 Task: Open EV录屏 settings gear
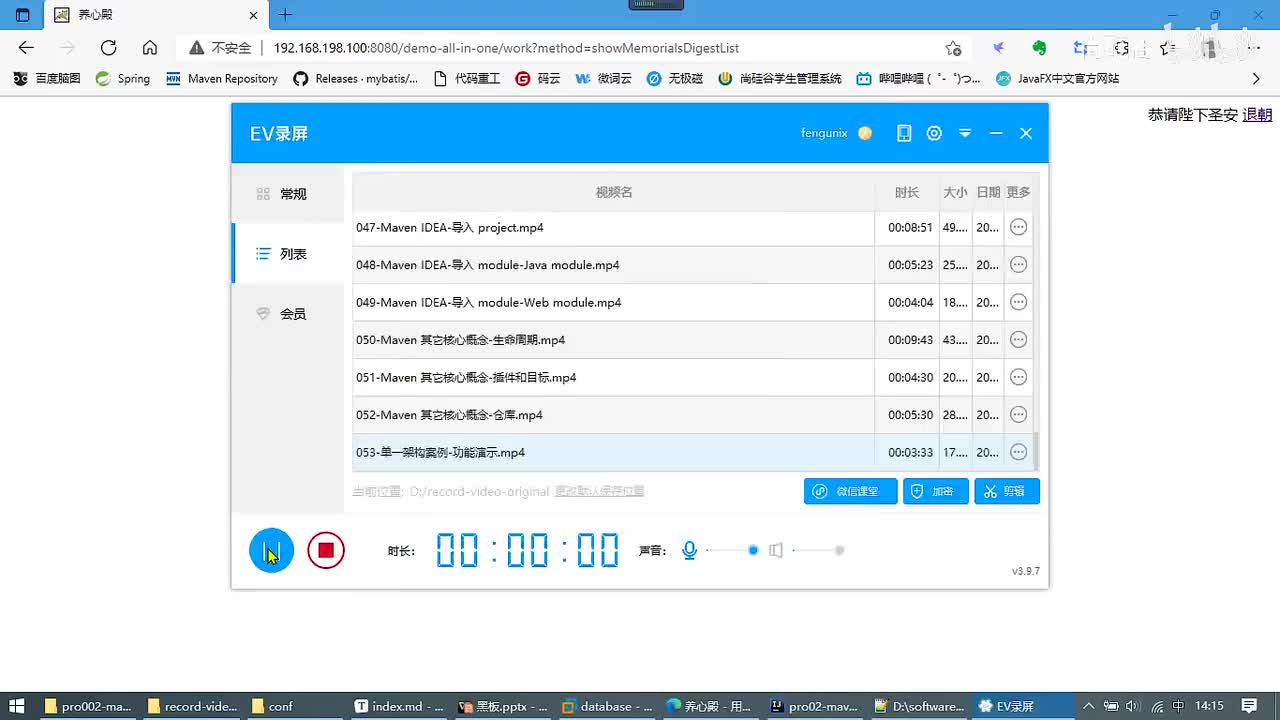(x=934, y=133)
